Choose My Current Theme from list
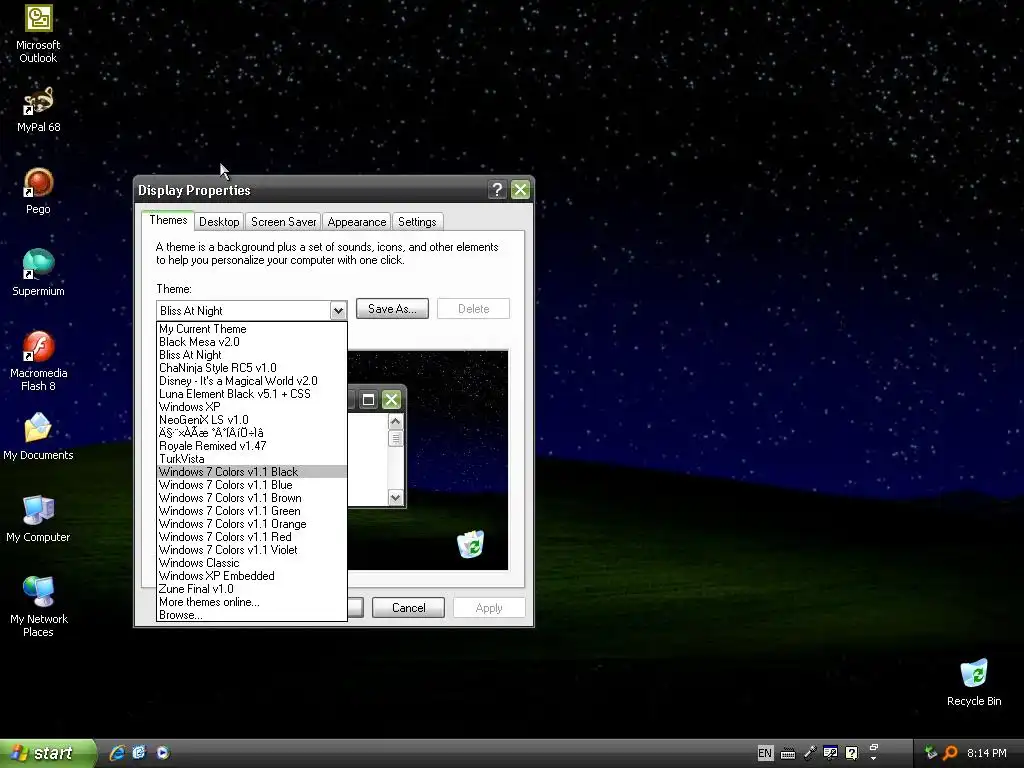This screenshot has height=768, width=1024. pyautogui.click(x=251, y=329)
